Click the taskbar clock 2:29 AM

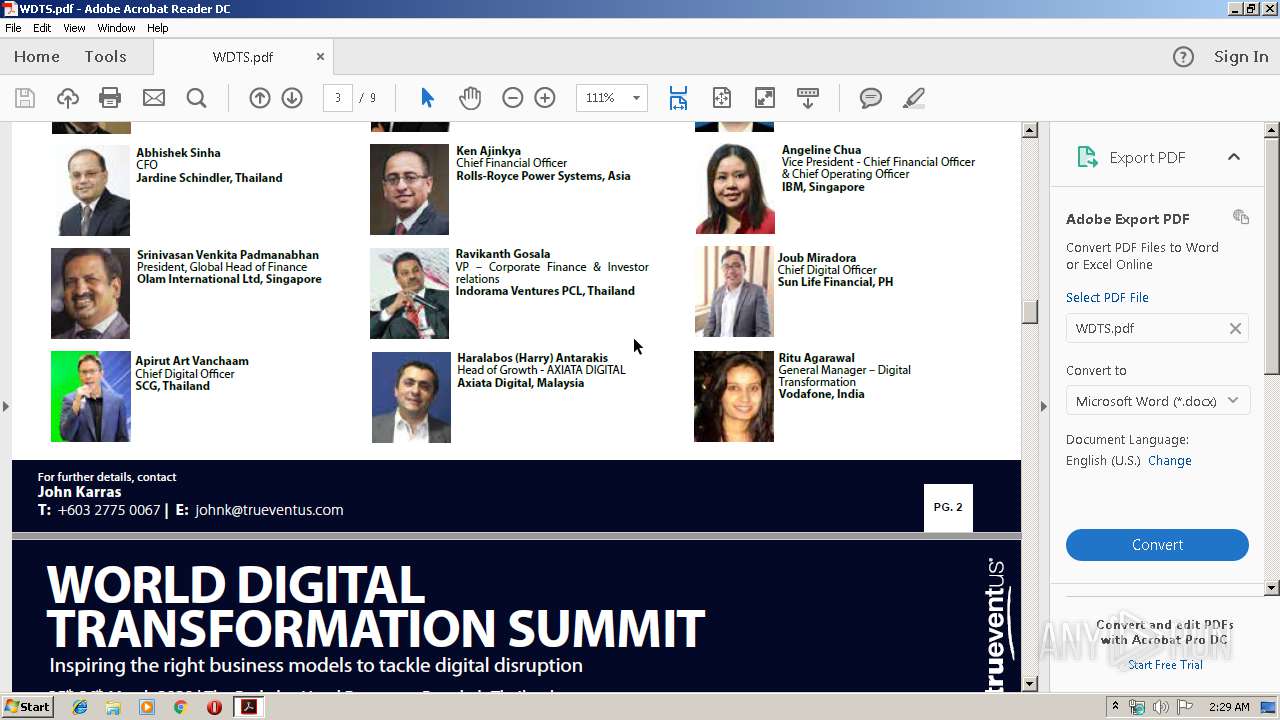pos(1228,707)
